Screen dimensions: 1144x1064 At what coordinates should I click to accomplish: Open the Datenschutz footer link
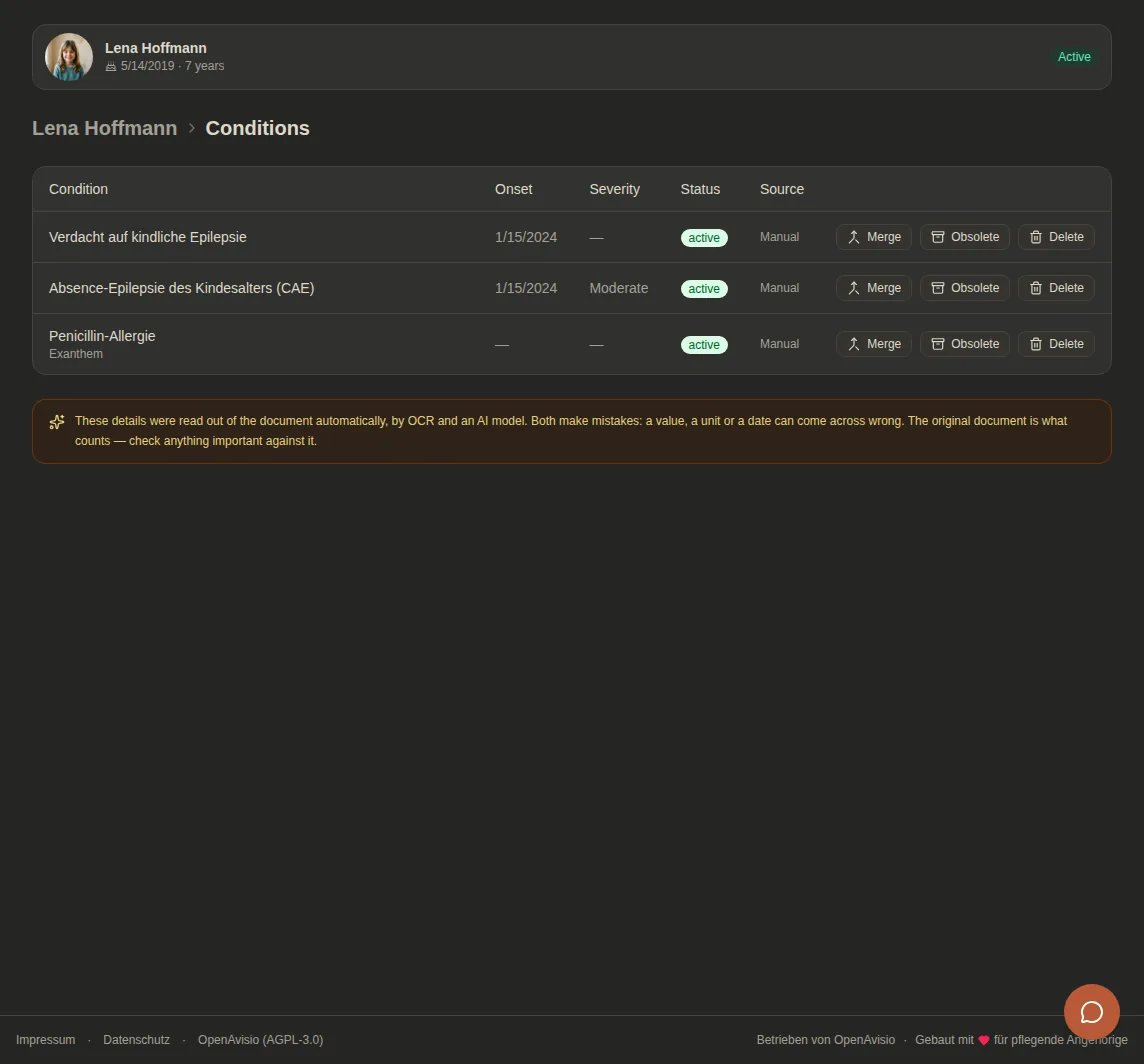[136, 1040]
